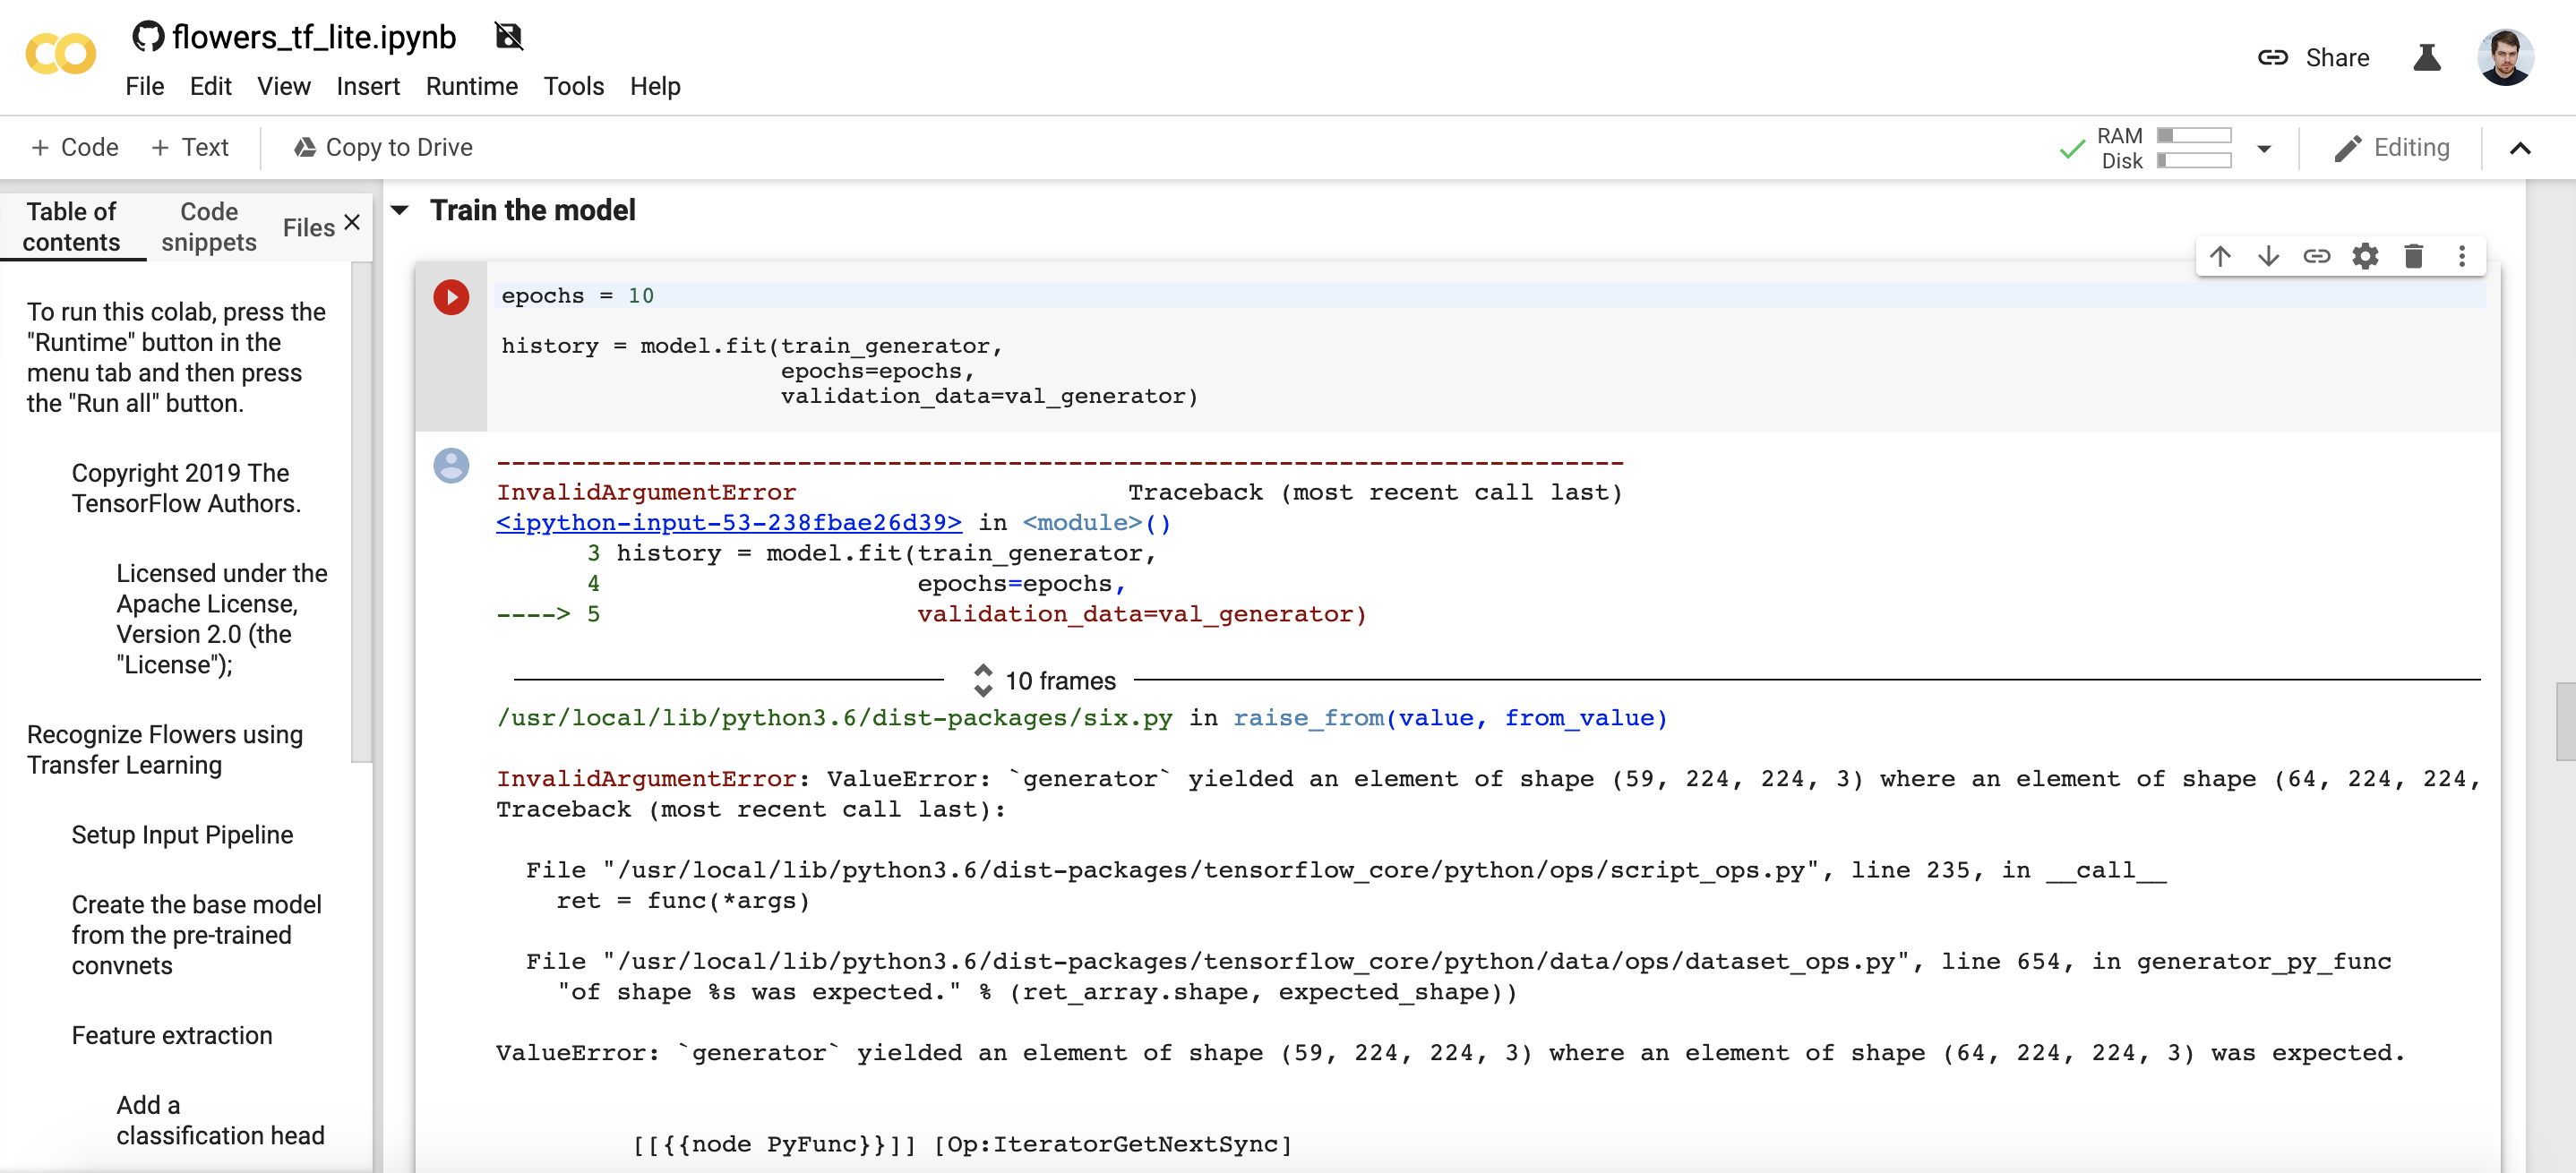Open cell settings gear icon

point(2365,256)
